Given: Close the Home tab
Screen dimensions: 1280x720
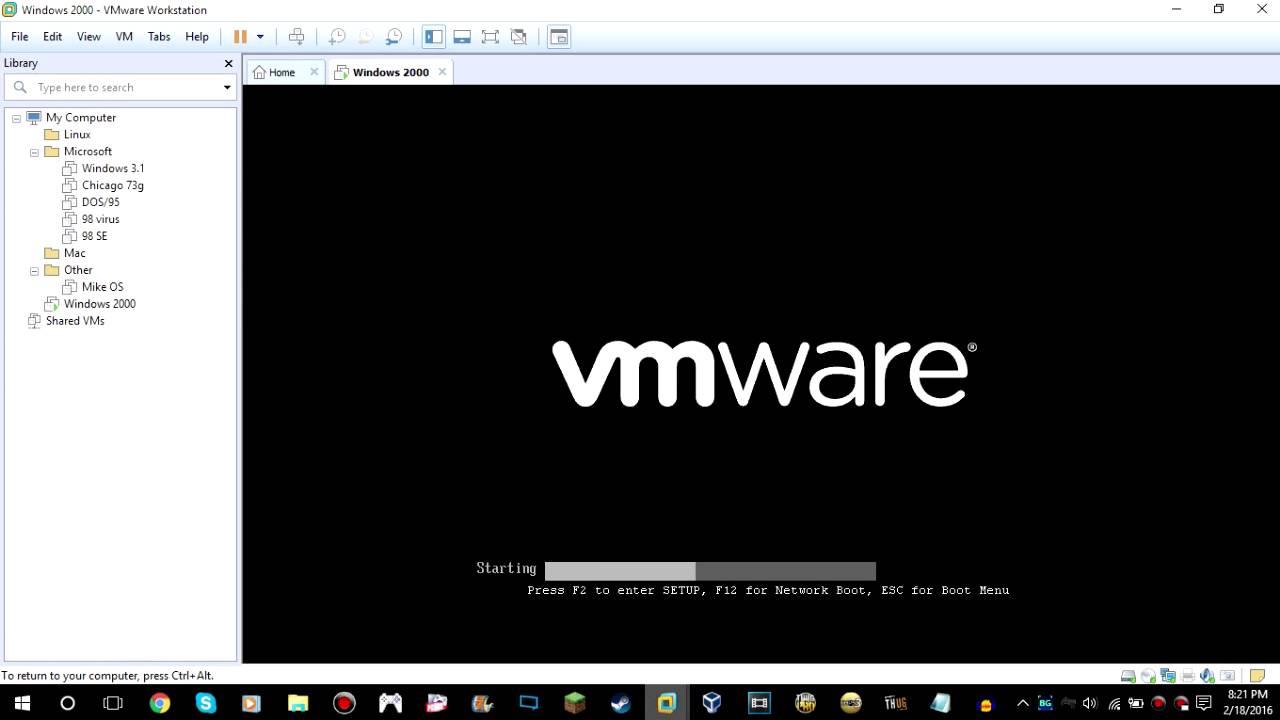Looking at the screenshot, I should coord(314,72).
